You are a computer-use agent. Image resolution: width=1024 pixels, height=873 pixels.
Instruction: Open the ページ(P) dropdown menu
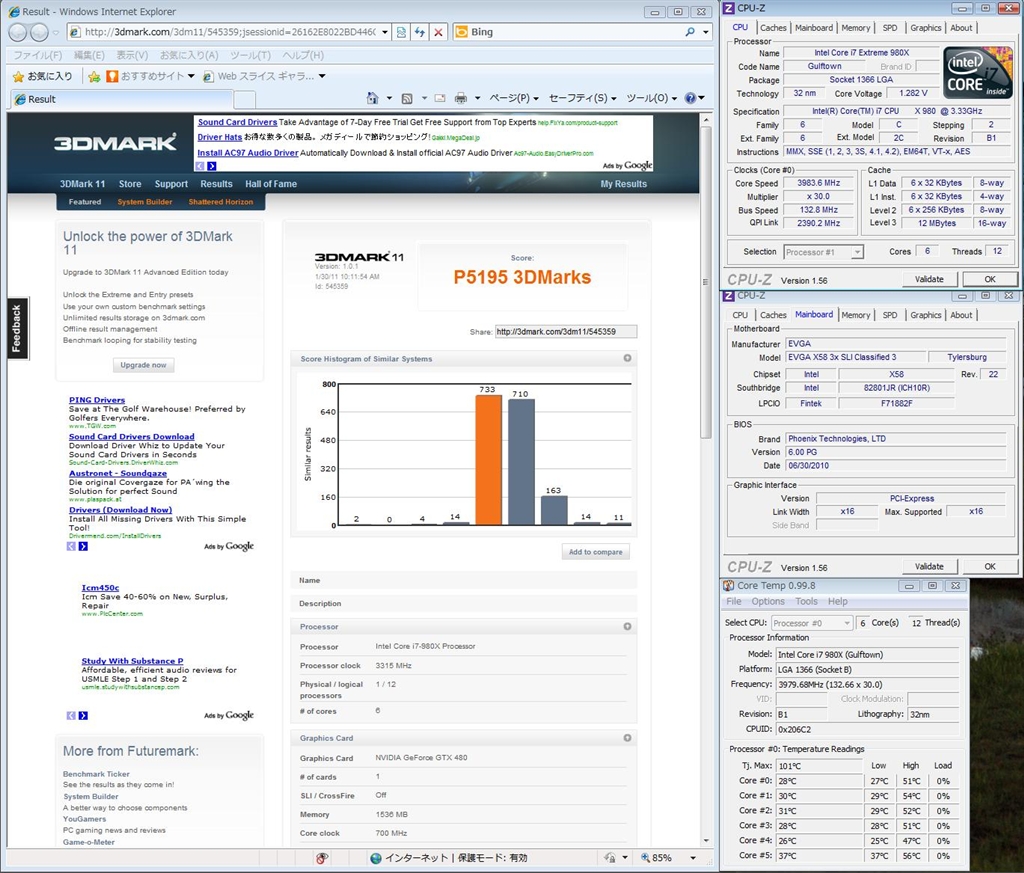coord(514,99)
